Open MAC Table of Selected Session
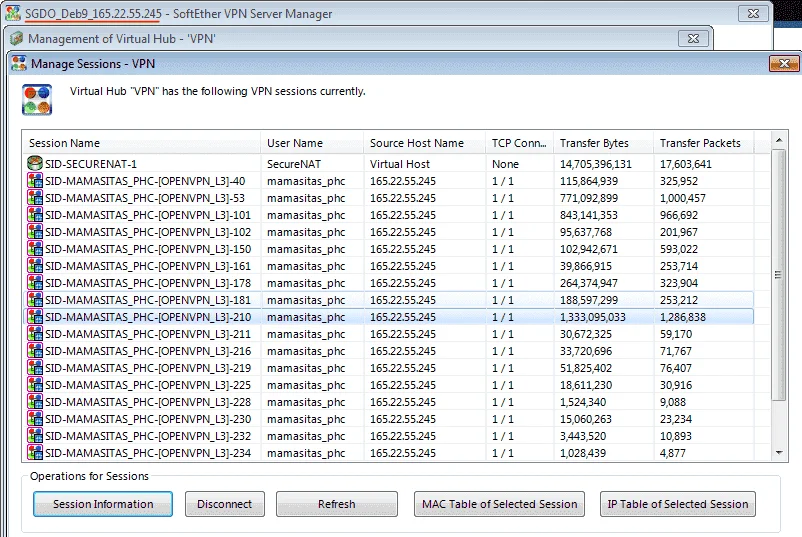Screen dimensions: 802x537 499,504
